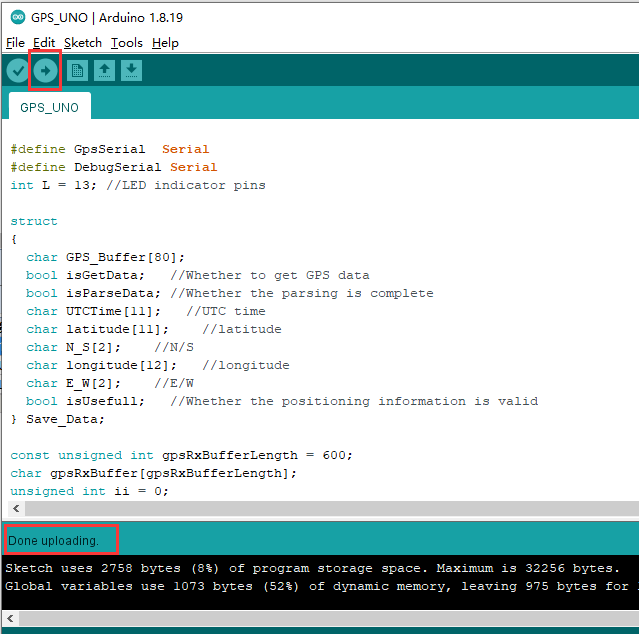Click the 'int L = 13;' code line
This screenshot has width=639, height=634.
coord(53,185)
